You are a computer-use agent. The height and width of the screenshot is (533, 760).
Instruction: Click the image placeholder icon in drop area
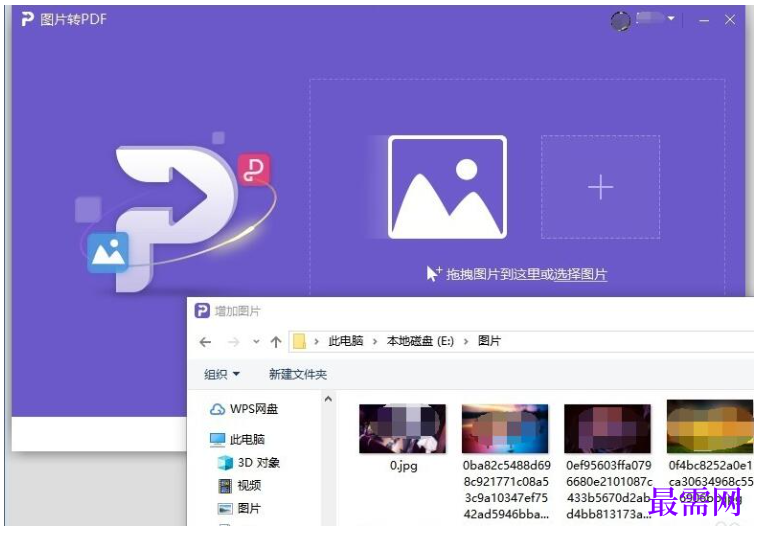pos(447,187)
